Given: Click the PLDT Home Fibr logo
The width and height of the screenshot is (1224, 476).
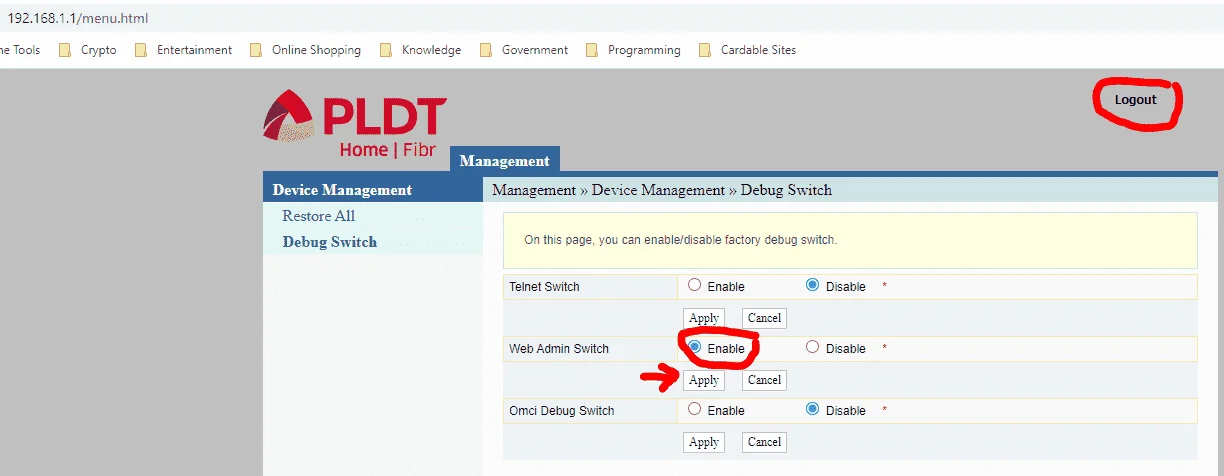Looking at the screenshot, I should [354, 125].
